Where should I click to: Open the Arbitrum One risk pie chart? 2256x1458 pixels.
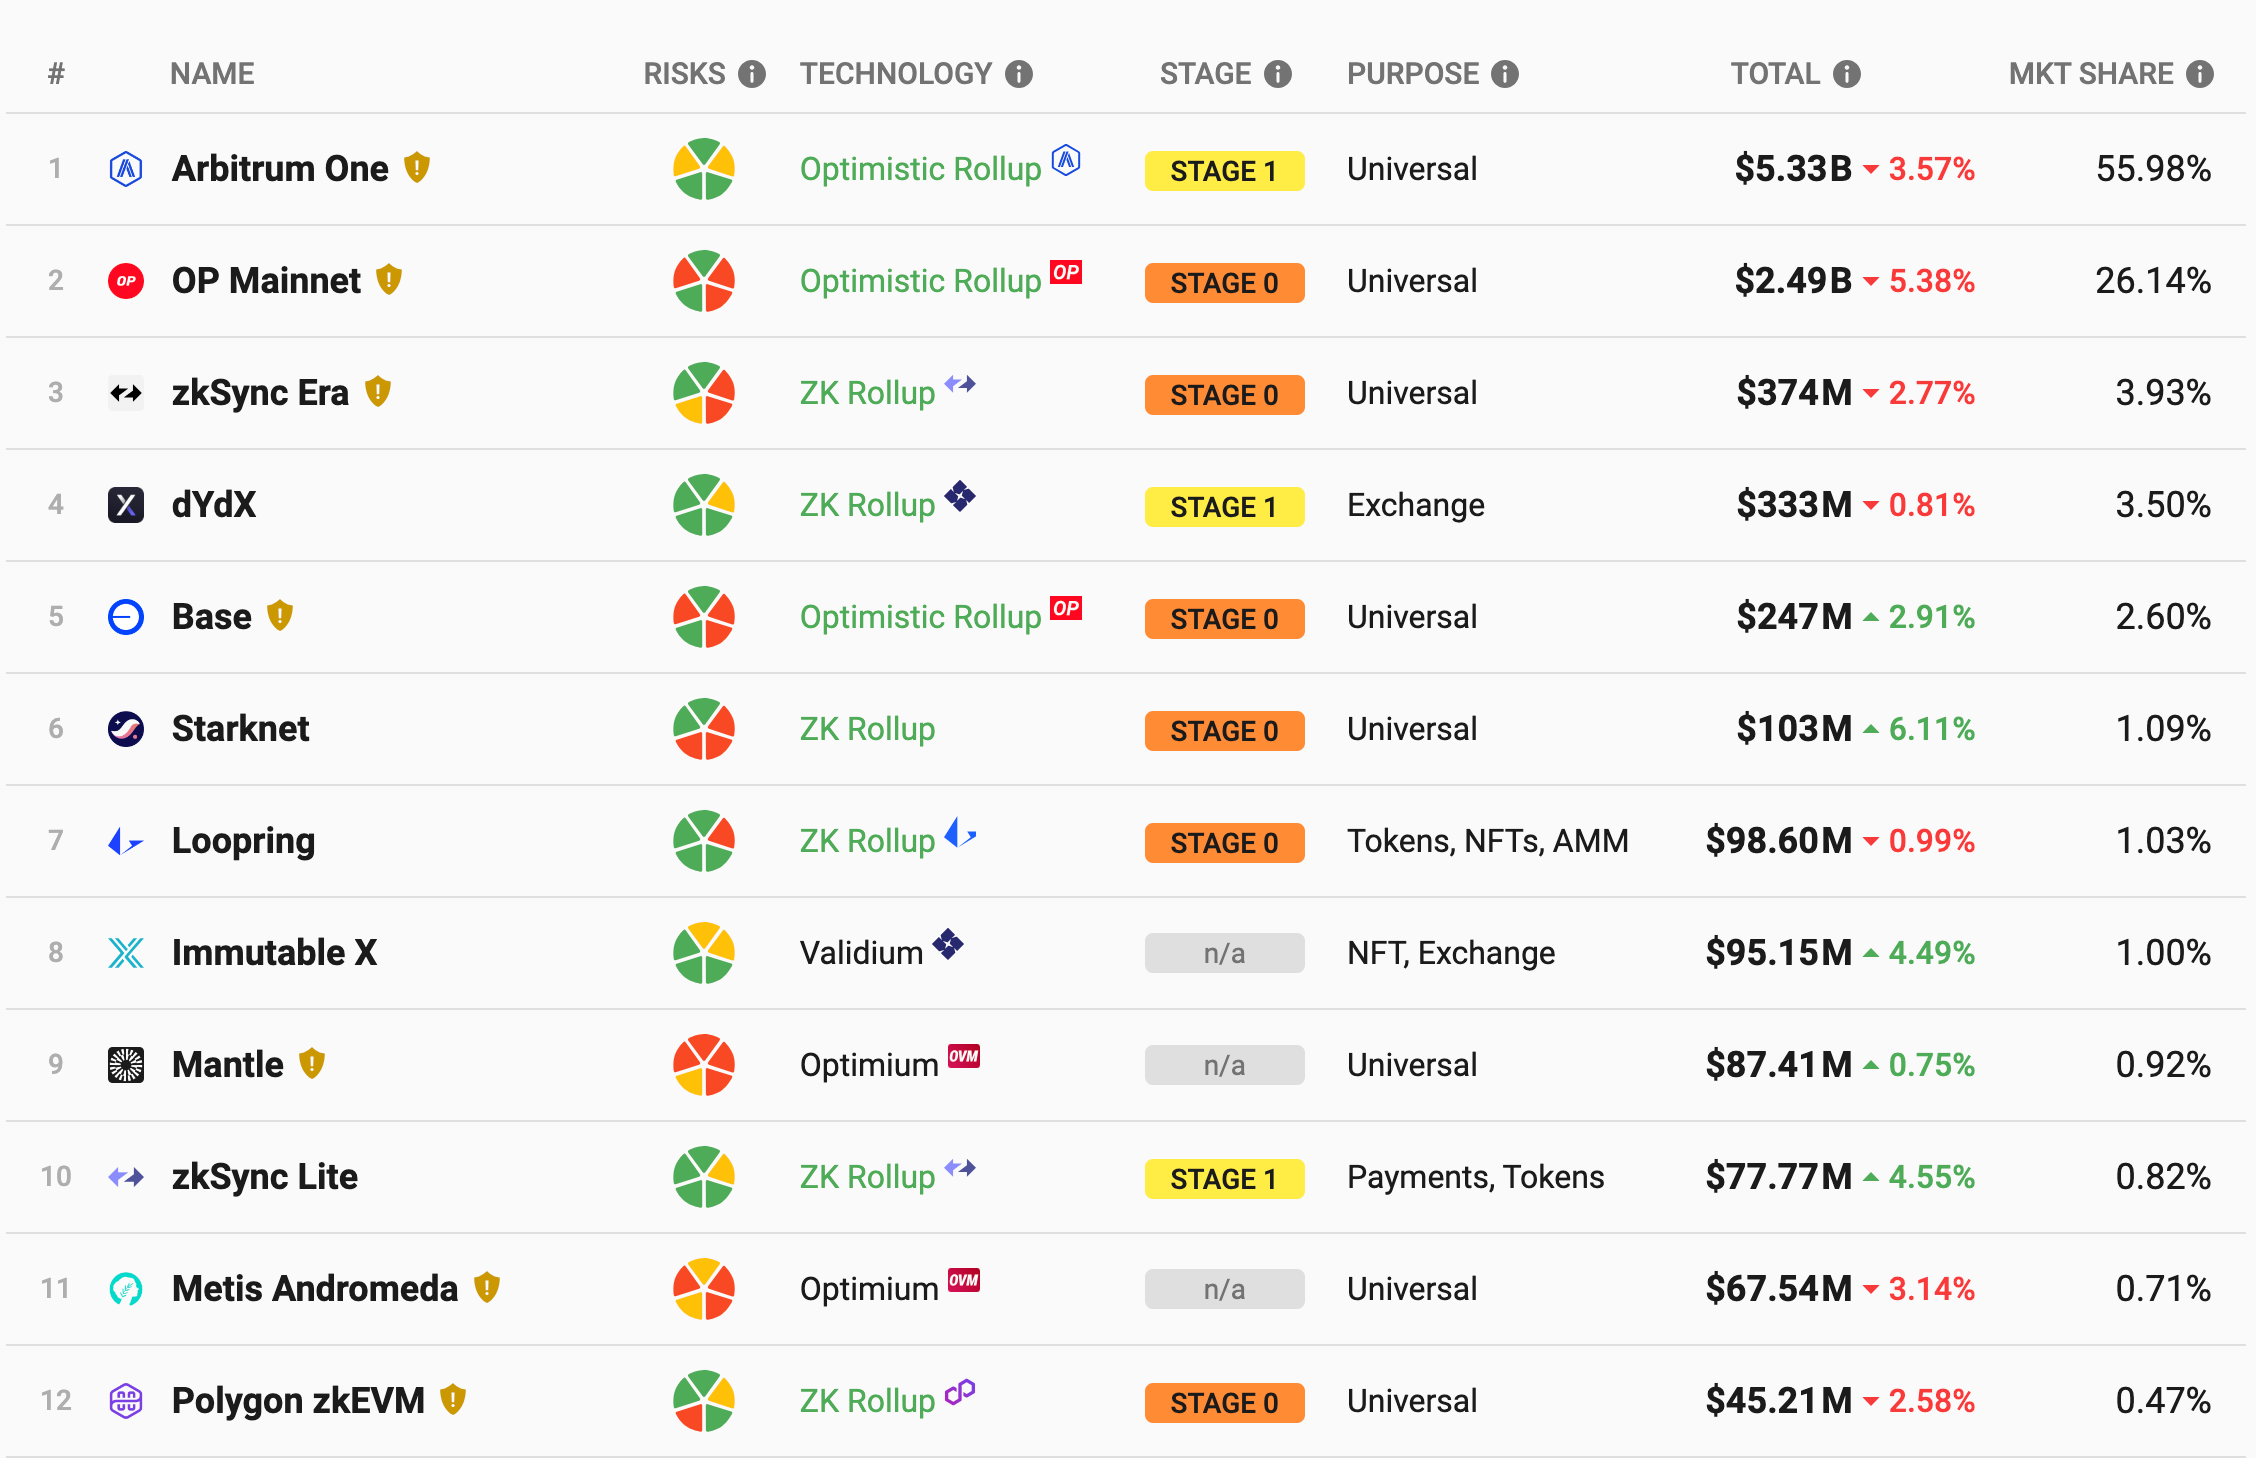point(704,169)
